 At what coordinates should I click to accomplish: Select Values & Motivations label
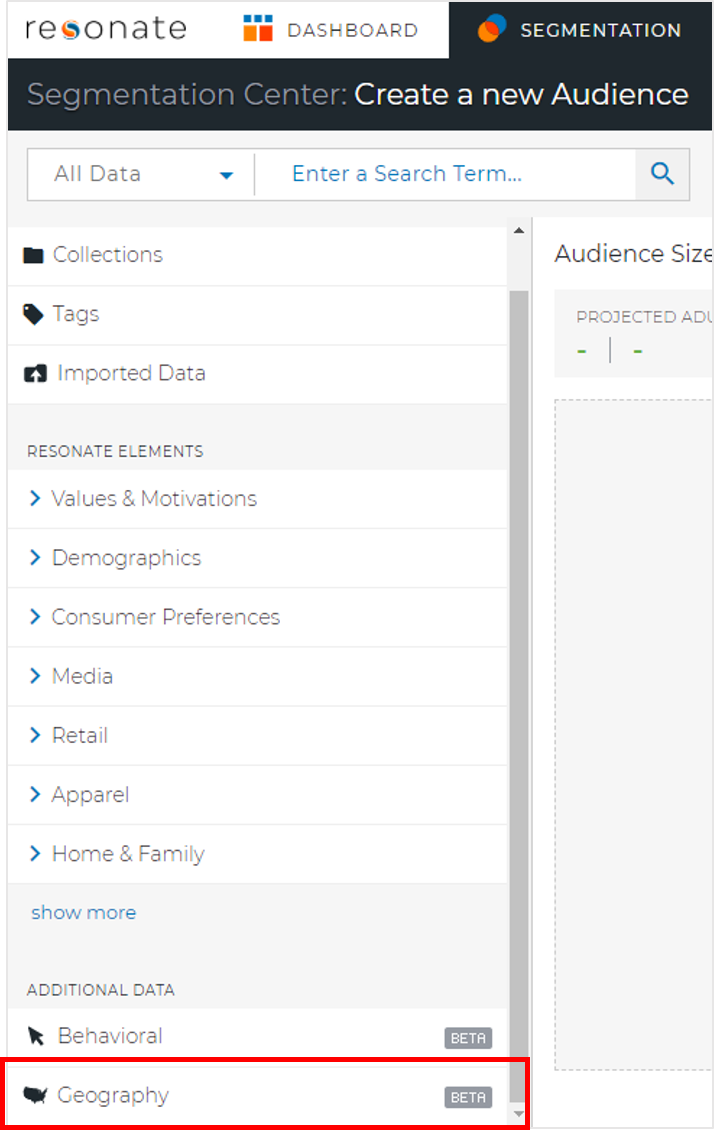pos(154,499)
